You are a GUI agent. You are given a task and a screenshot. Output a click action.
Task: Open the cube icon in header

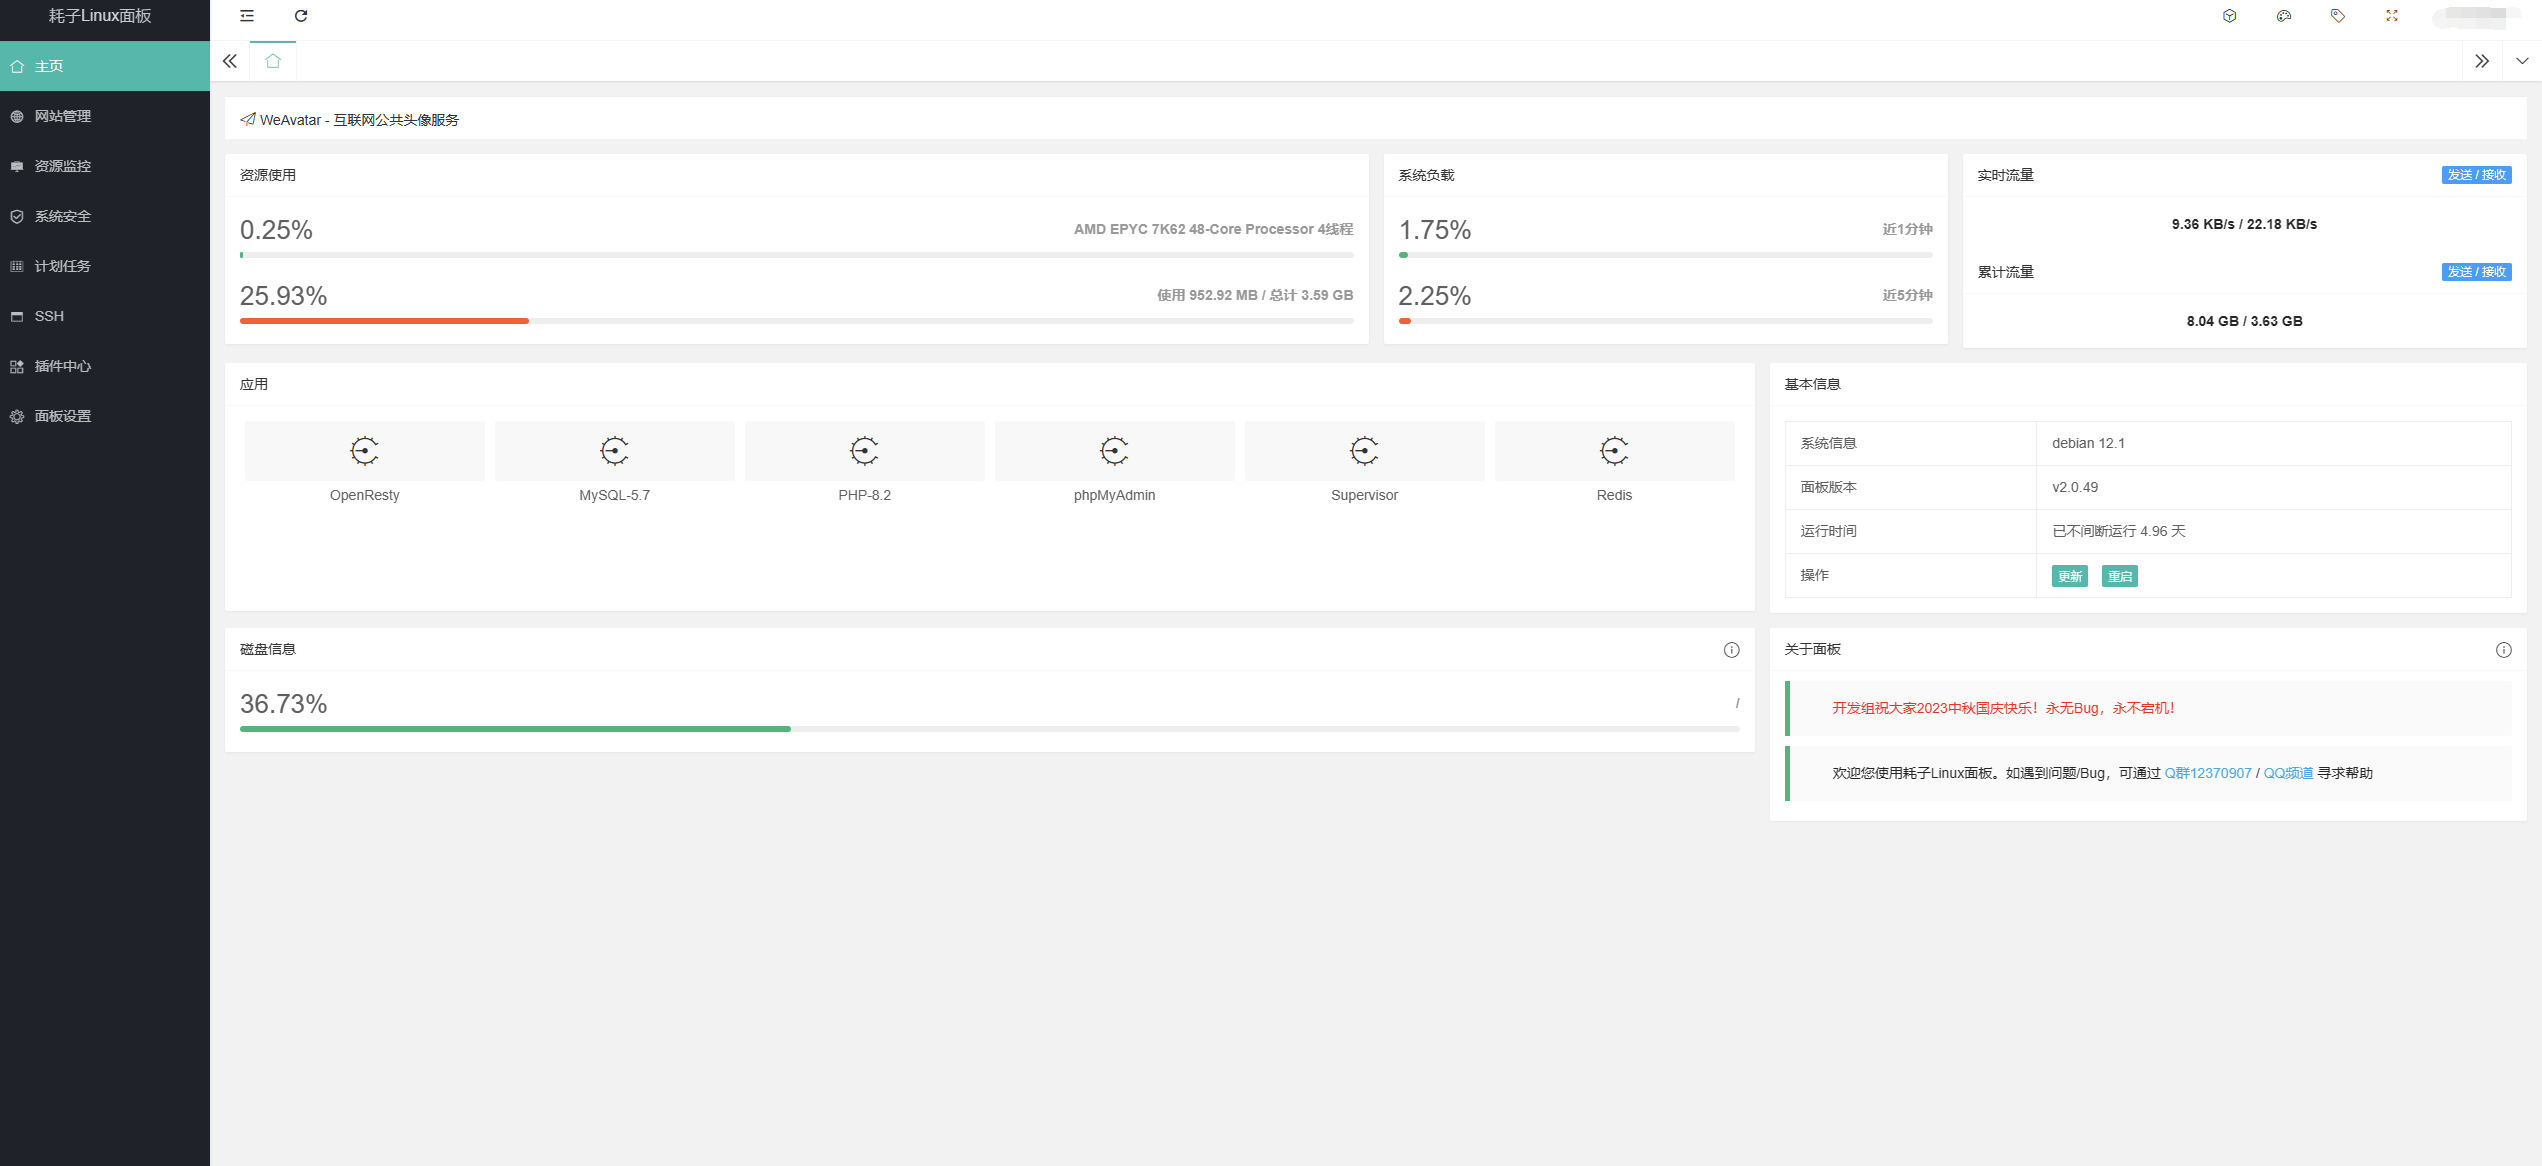2229,16
